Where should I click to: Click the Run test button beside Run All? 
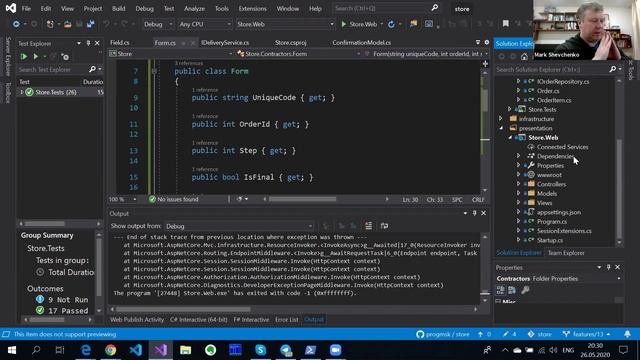[x=36, y=56]
